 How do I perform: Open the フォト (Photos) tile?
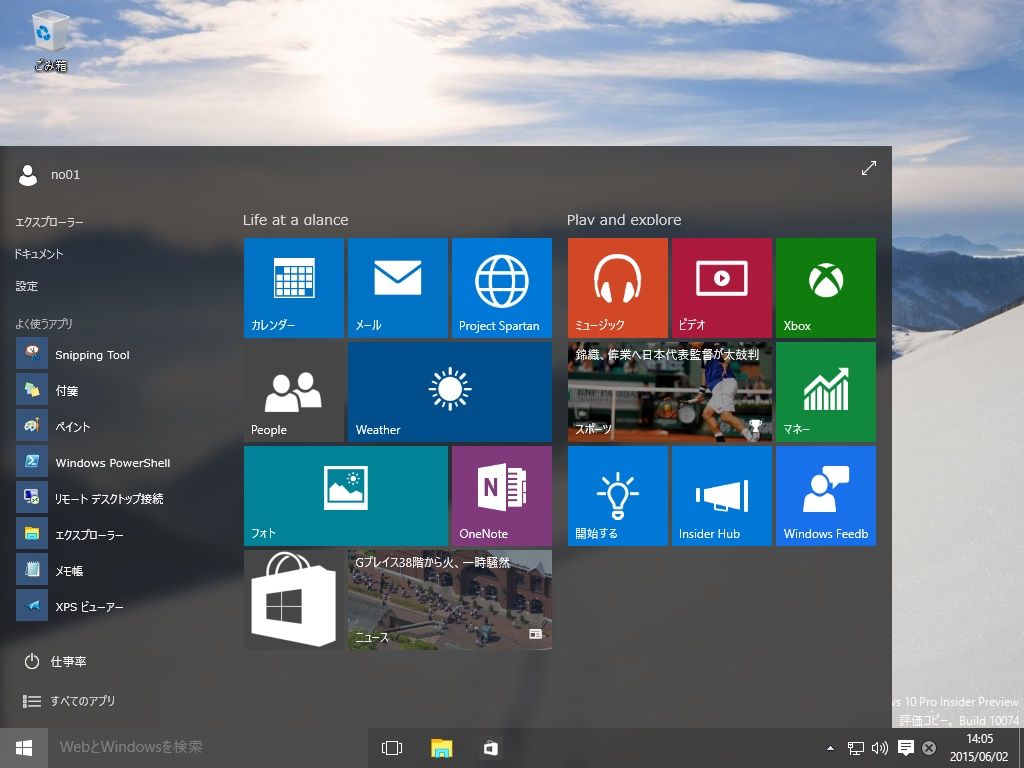click(x=346, y=496)
